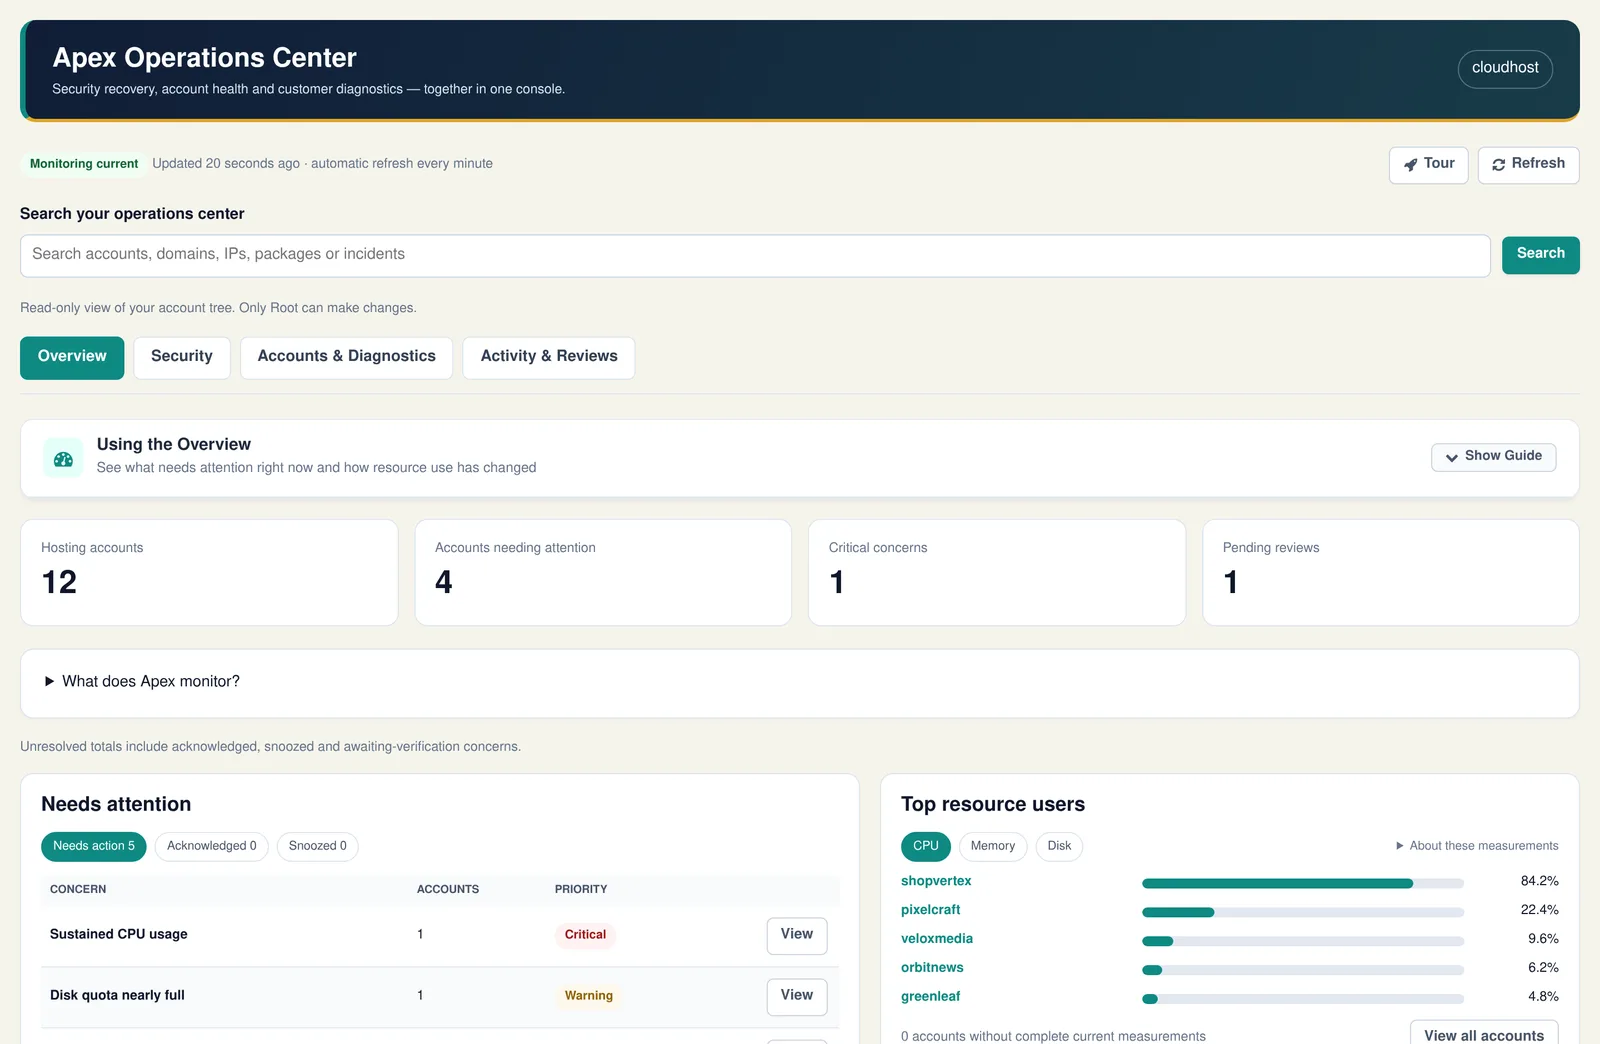Go to Activity & Reviews tab
The width and height of the screenshot is (1600, 1044).
548,357
